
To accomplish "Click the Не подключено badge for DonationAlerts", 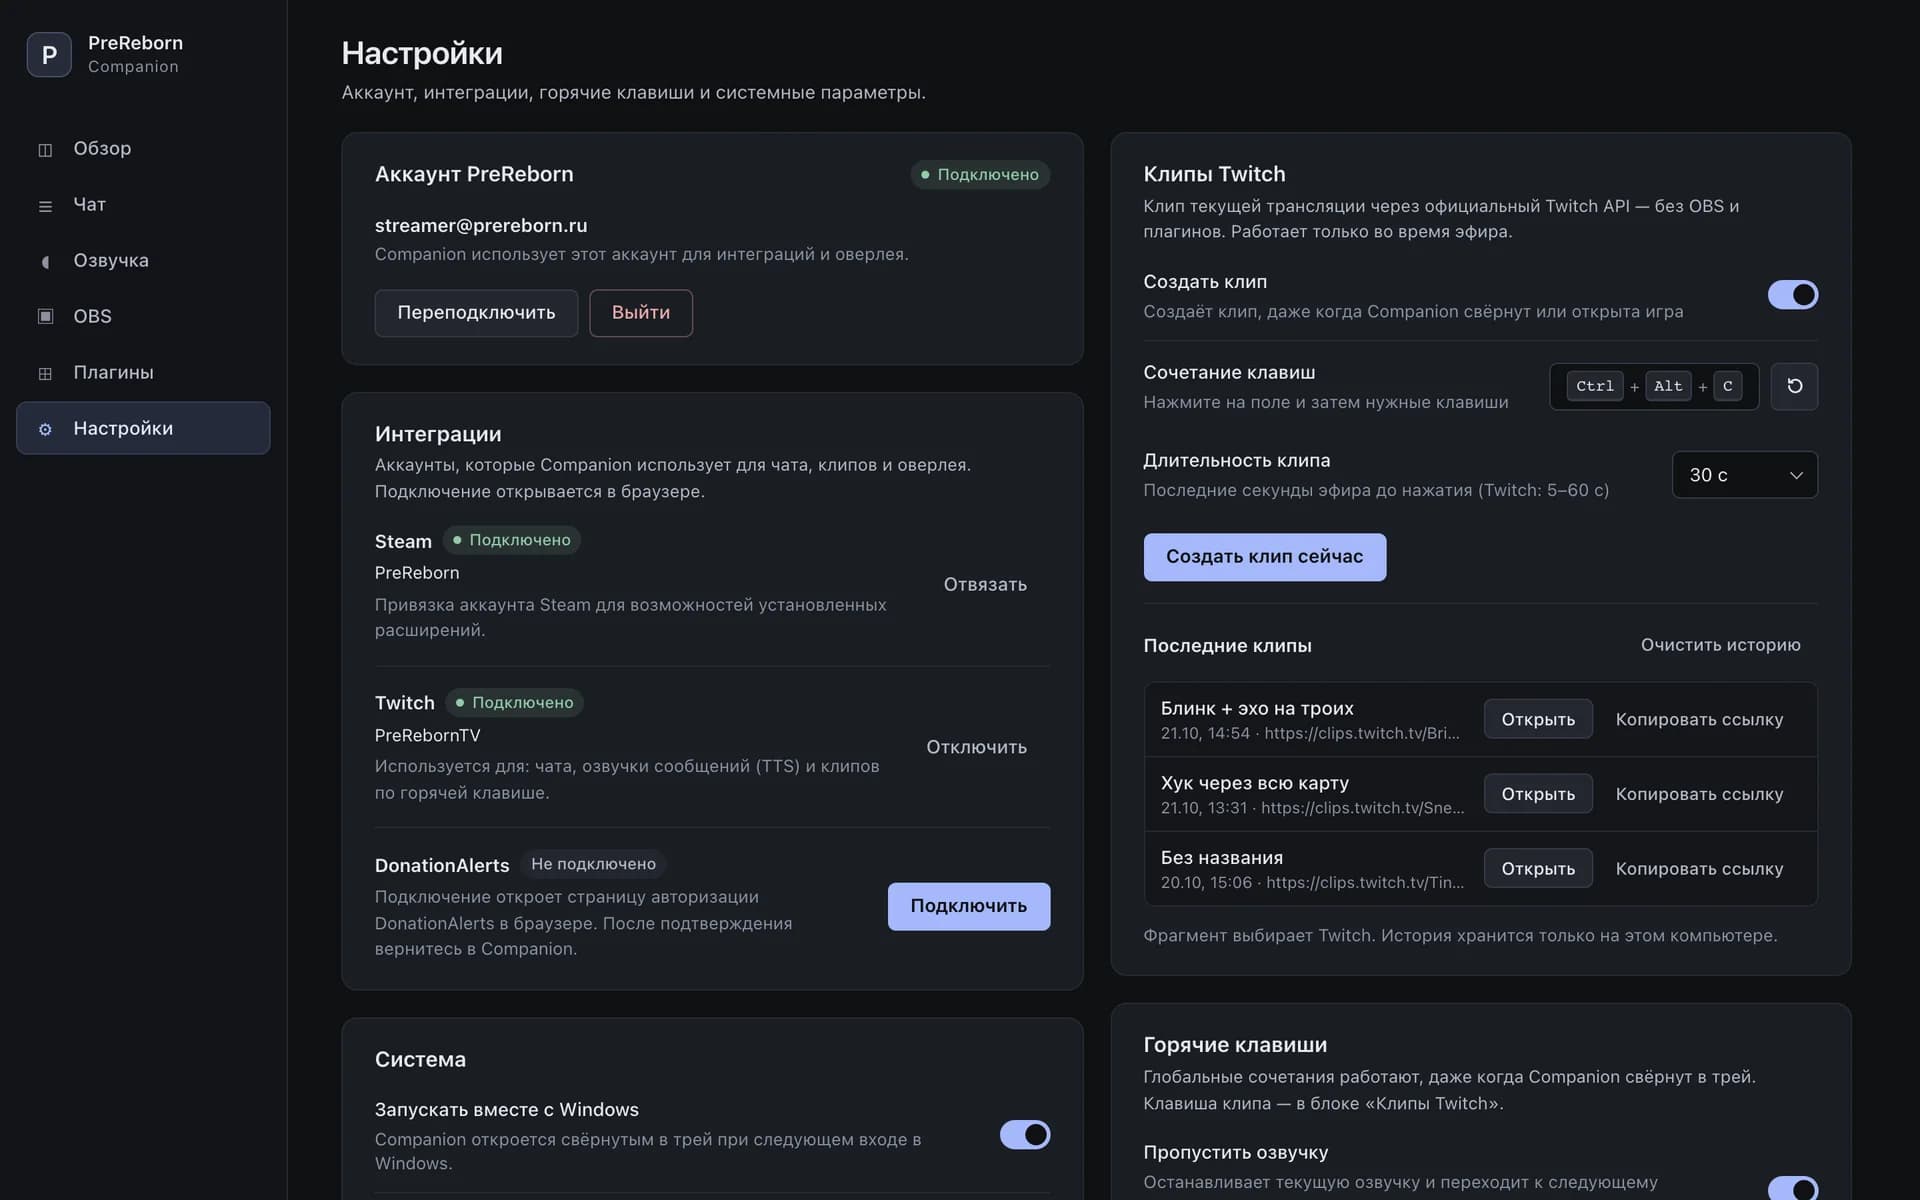I will 593,864.
